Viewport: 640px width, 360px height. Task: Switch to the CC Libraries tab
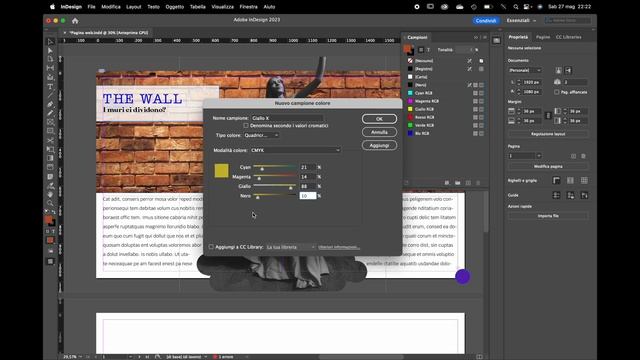point(569,37)
